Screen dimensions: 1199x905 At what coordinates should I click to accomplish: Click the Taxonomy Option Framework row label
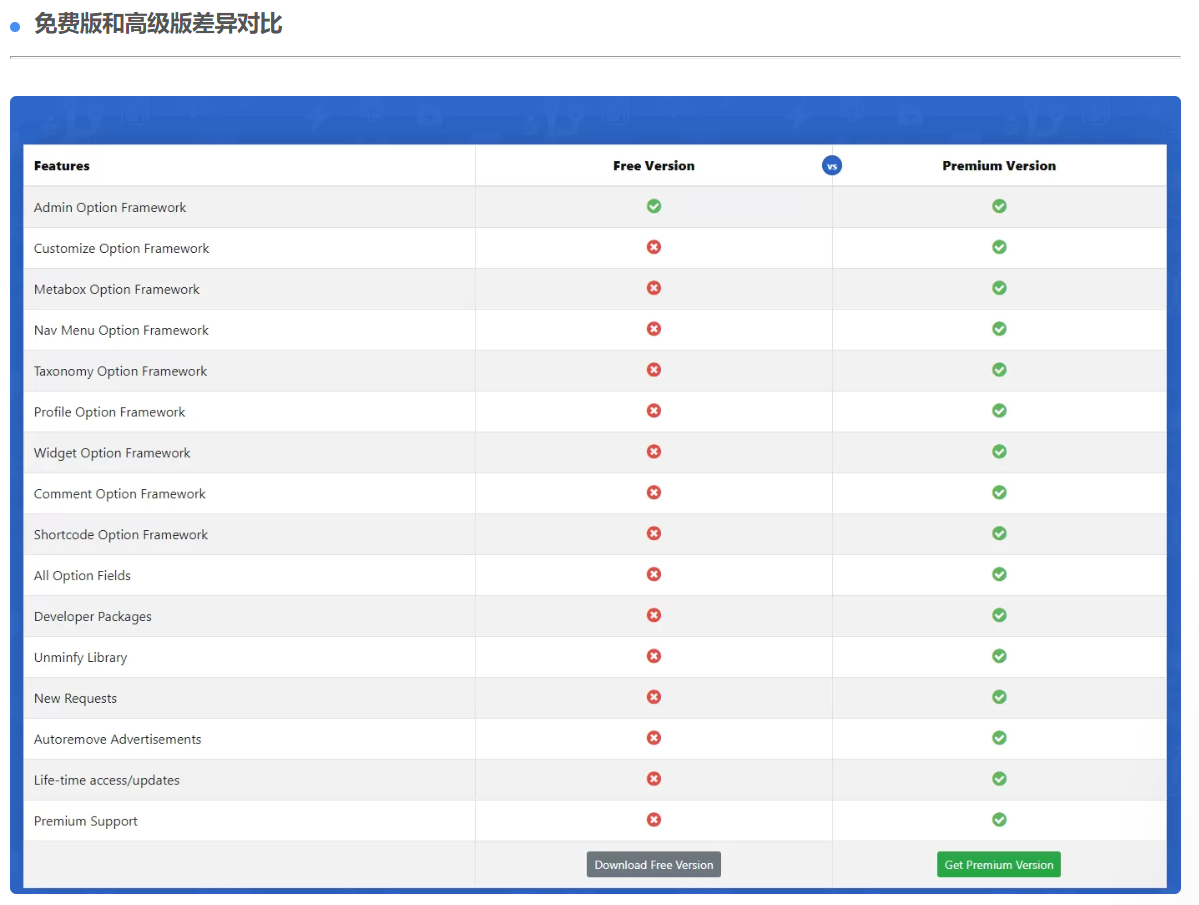point(120,370)
